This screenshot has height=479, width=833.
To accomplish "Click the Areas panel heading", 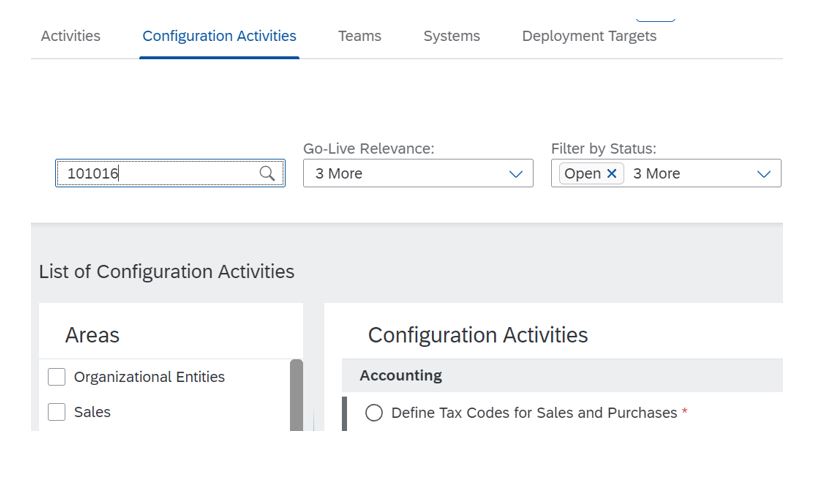I will pos(92,335).
